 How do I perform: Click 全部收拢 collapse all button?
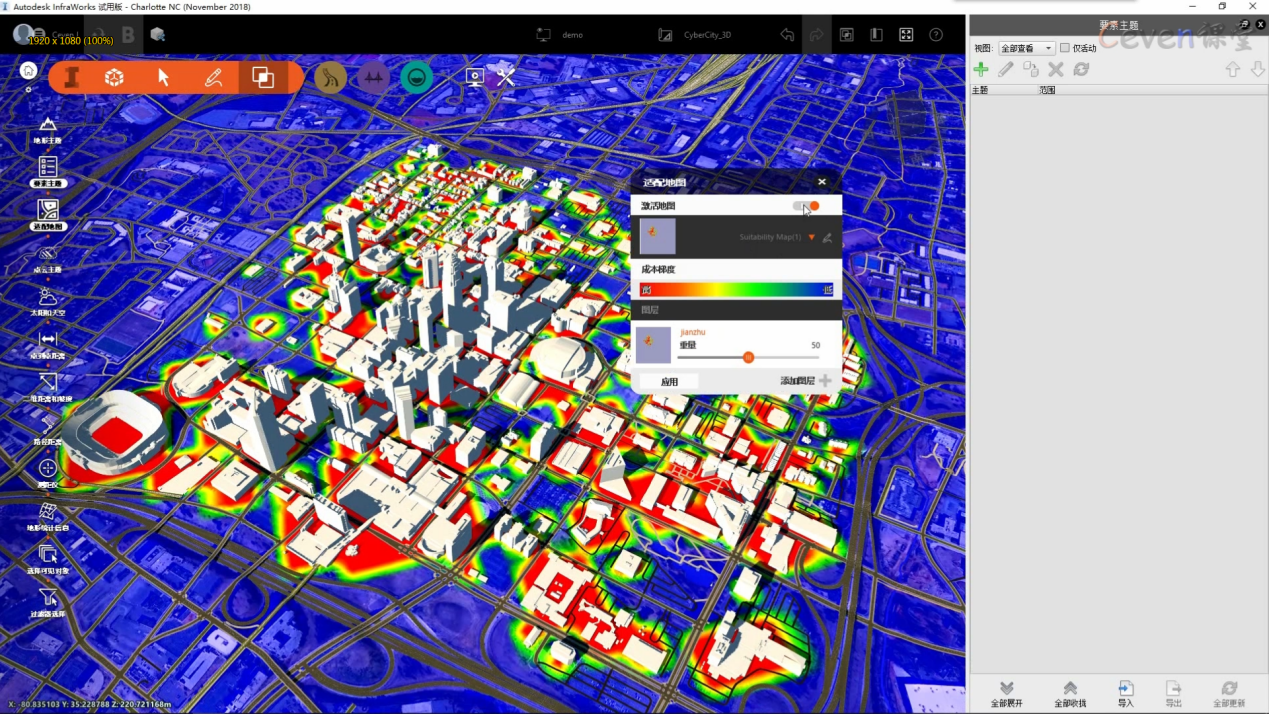coord(1070,695)
